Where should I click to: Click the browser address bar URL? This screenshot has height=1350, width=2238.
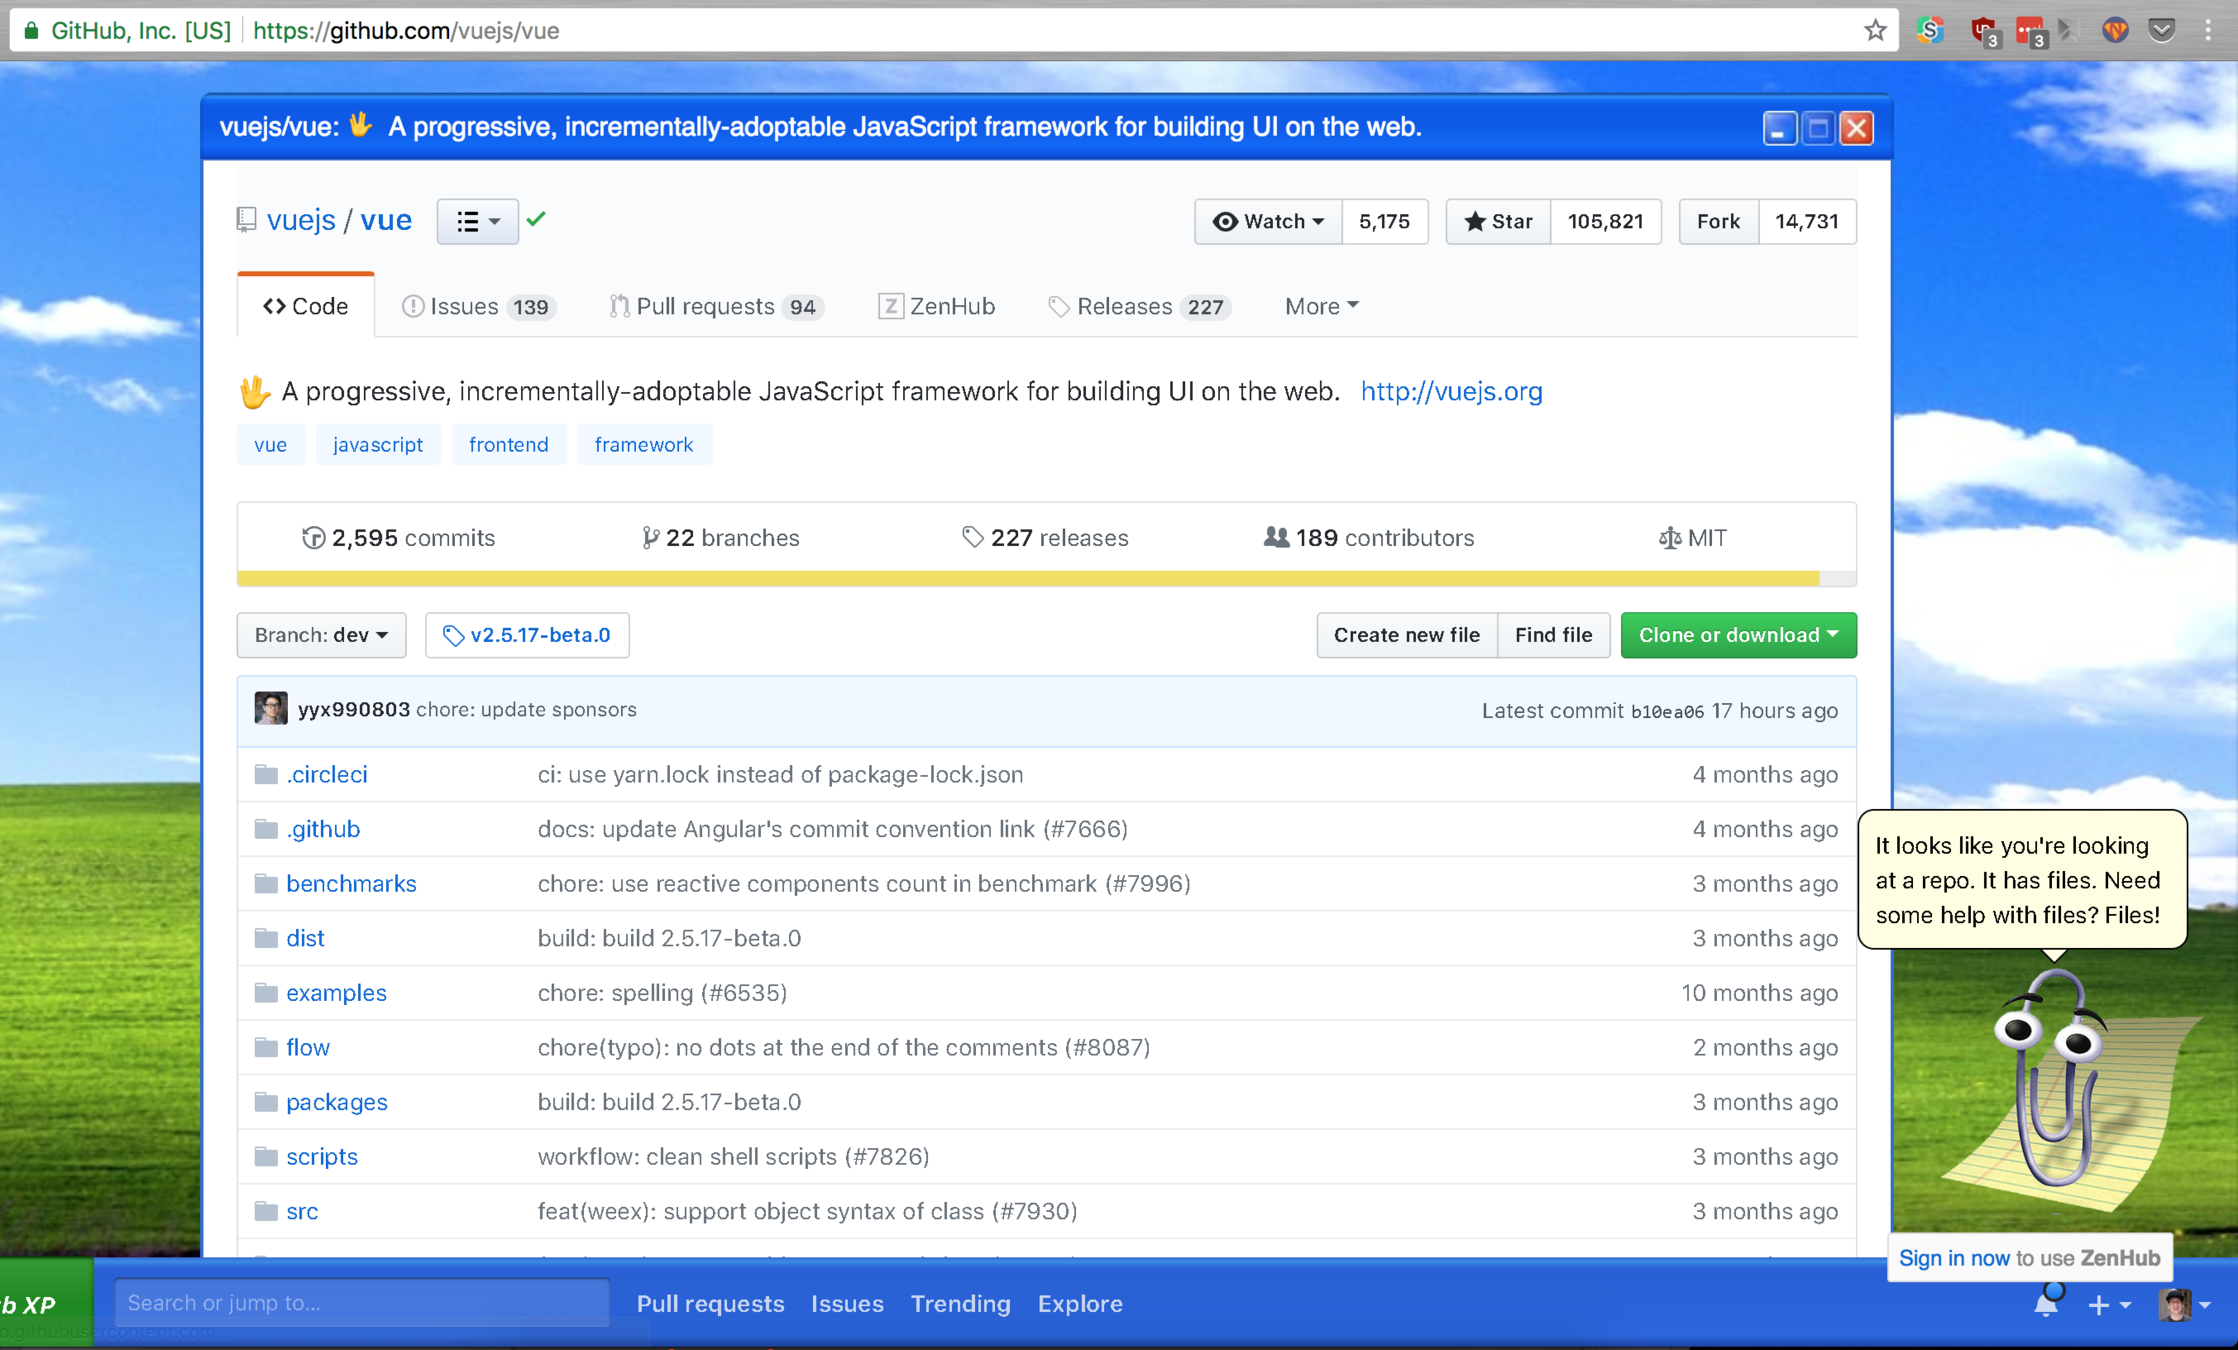pos(406,30)
